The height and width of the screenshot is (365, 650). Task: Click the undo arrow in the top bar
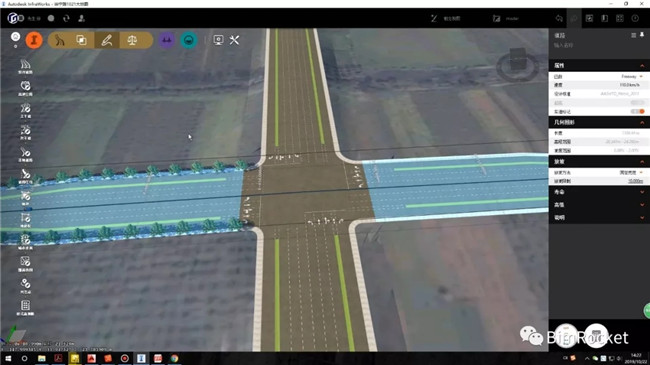click(559, 18)
